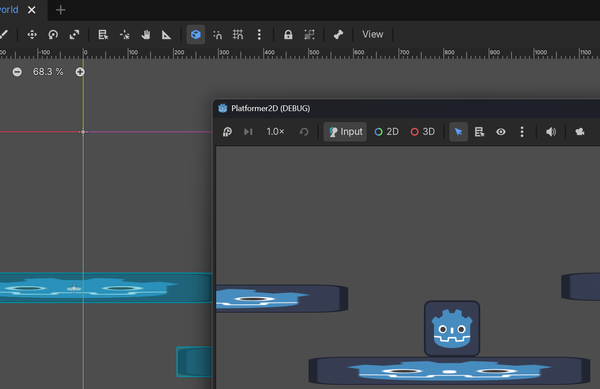Viewport: 600px width, 389px height.
Task: Choose the Ruler measuring tool
Action: (x=166, y=35)
